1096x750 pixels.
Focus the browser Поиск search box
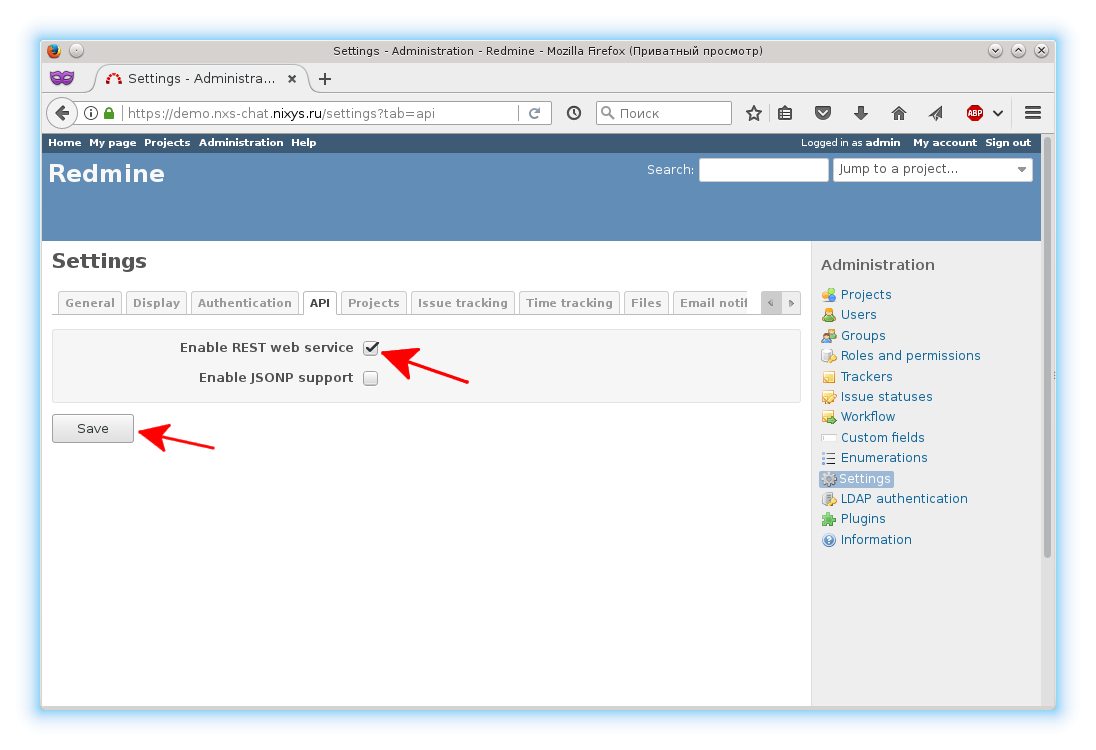click(x=664, y=113)
